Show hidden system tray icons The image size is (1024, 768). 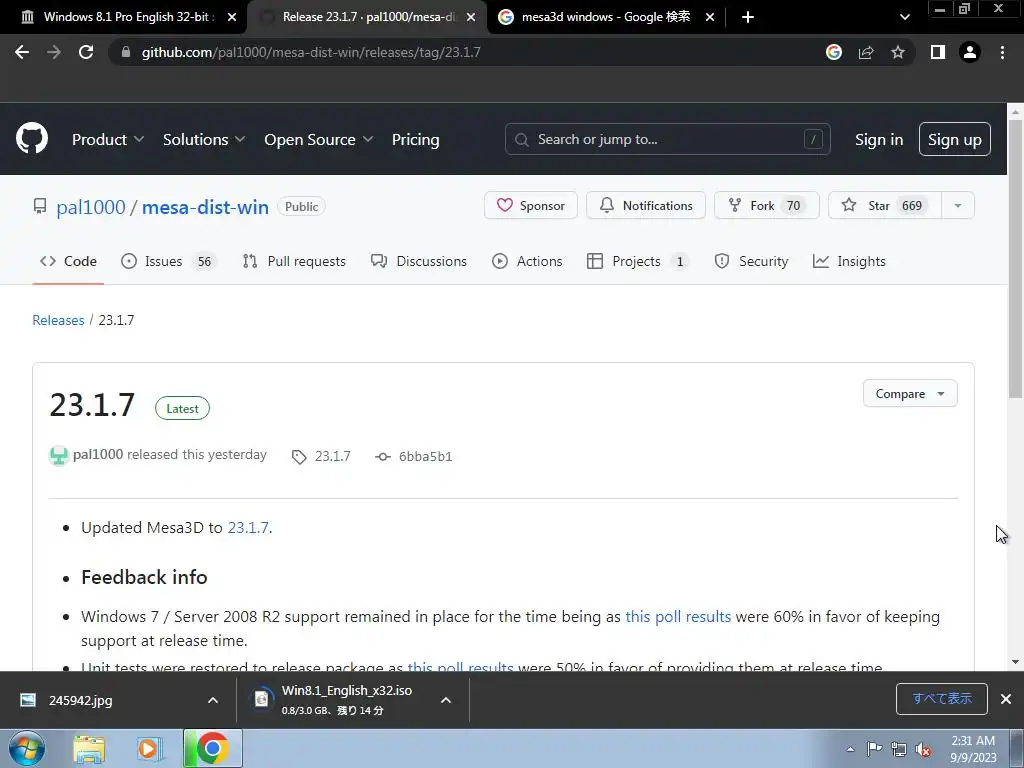tap(850, 749)
